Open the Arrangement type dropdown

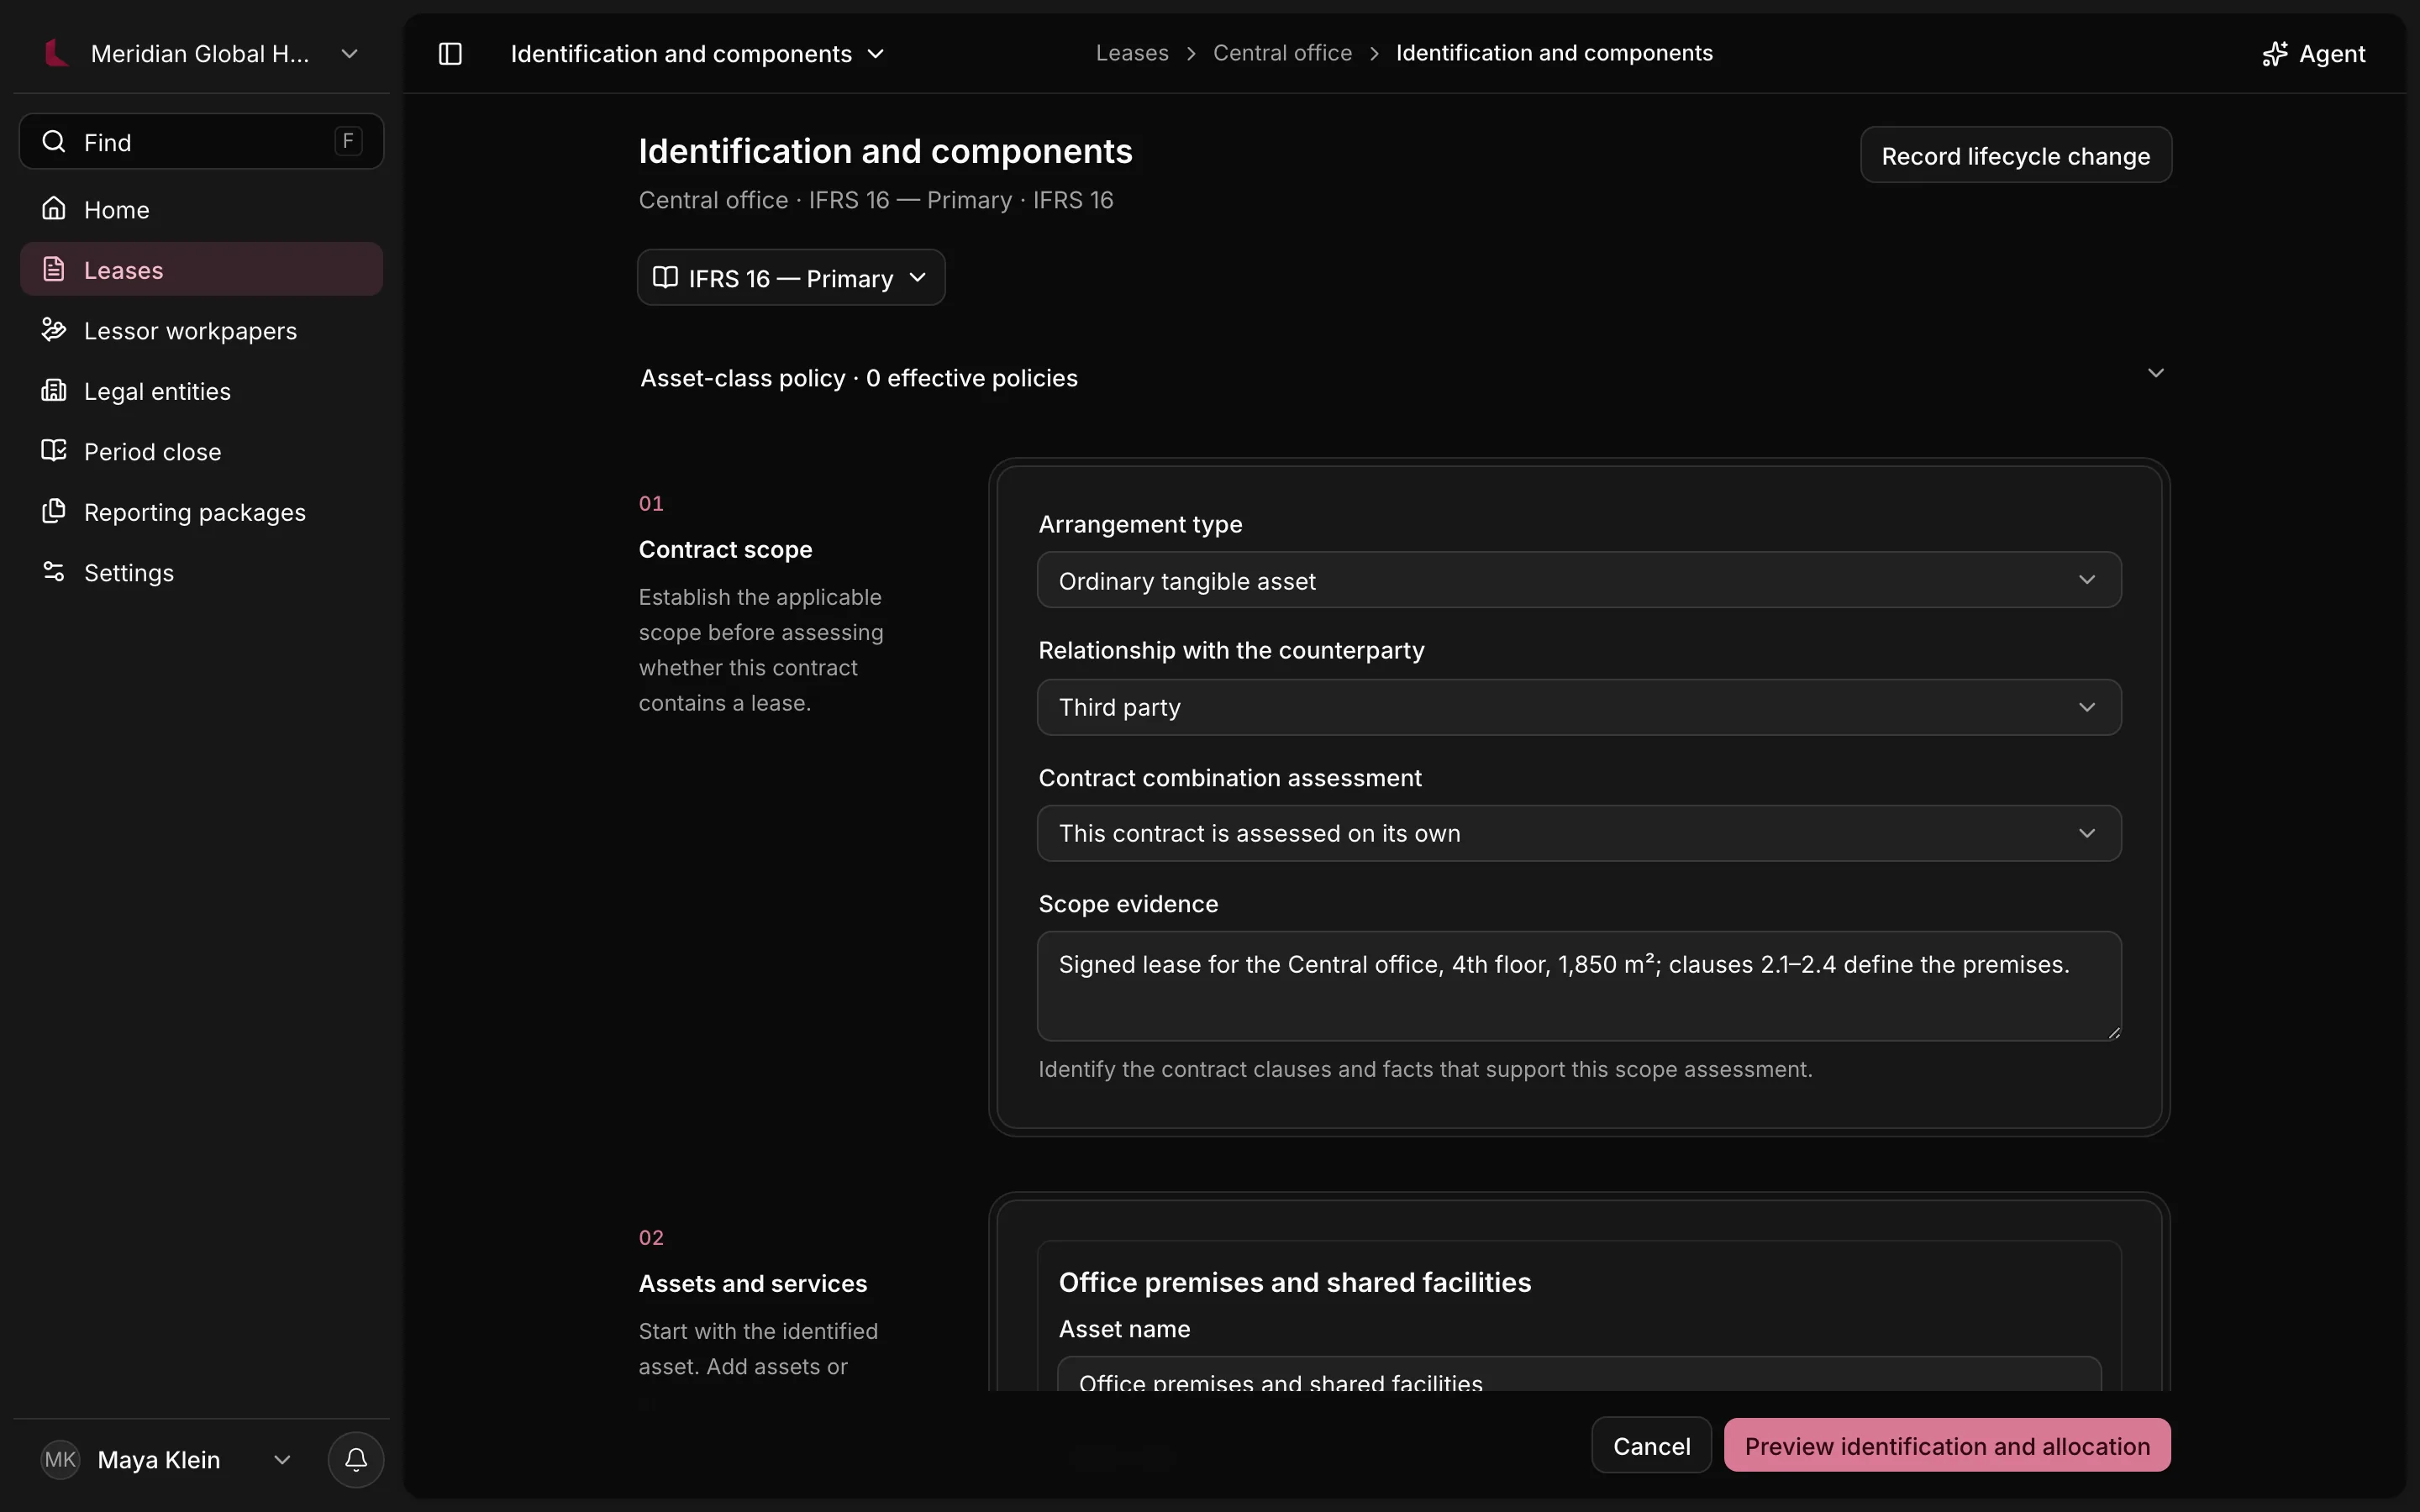1579,580
